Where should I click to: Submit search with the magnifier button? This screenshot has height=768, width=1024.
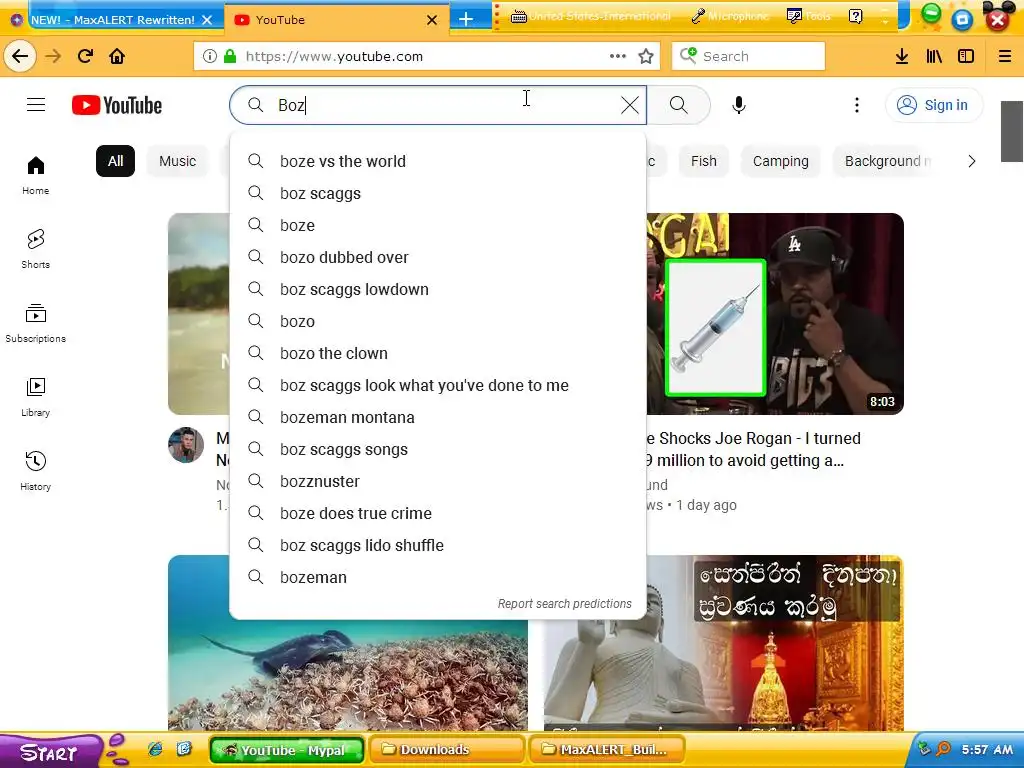click(x=679, y=104)
